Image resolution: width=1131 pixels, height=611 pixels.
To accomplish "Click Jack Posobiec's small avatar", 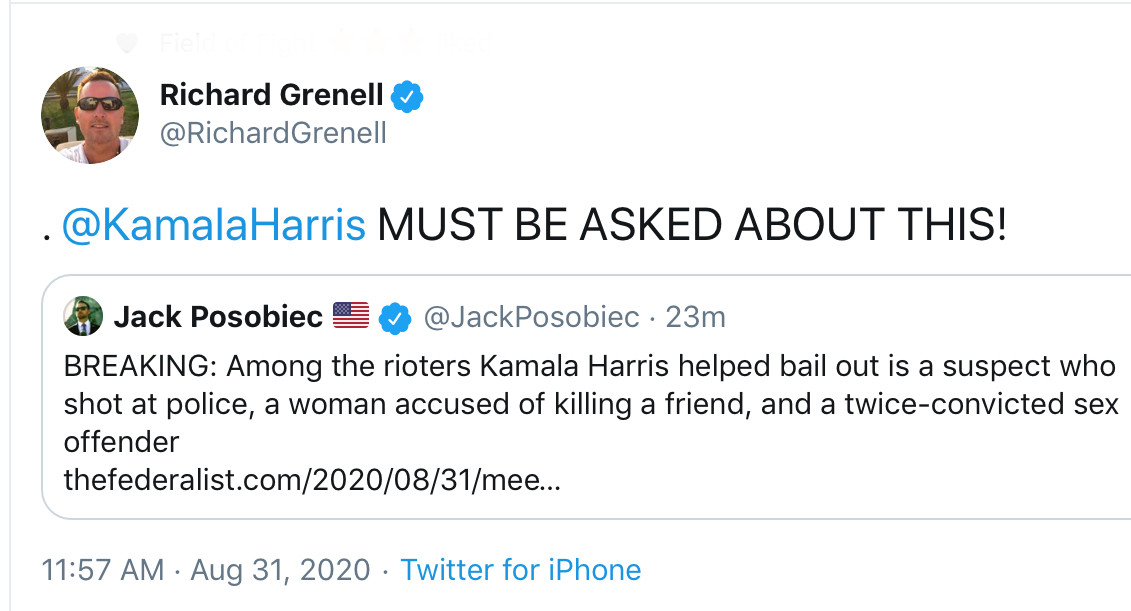I will (83, 317).
